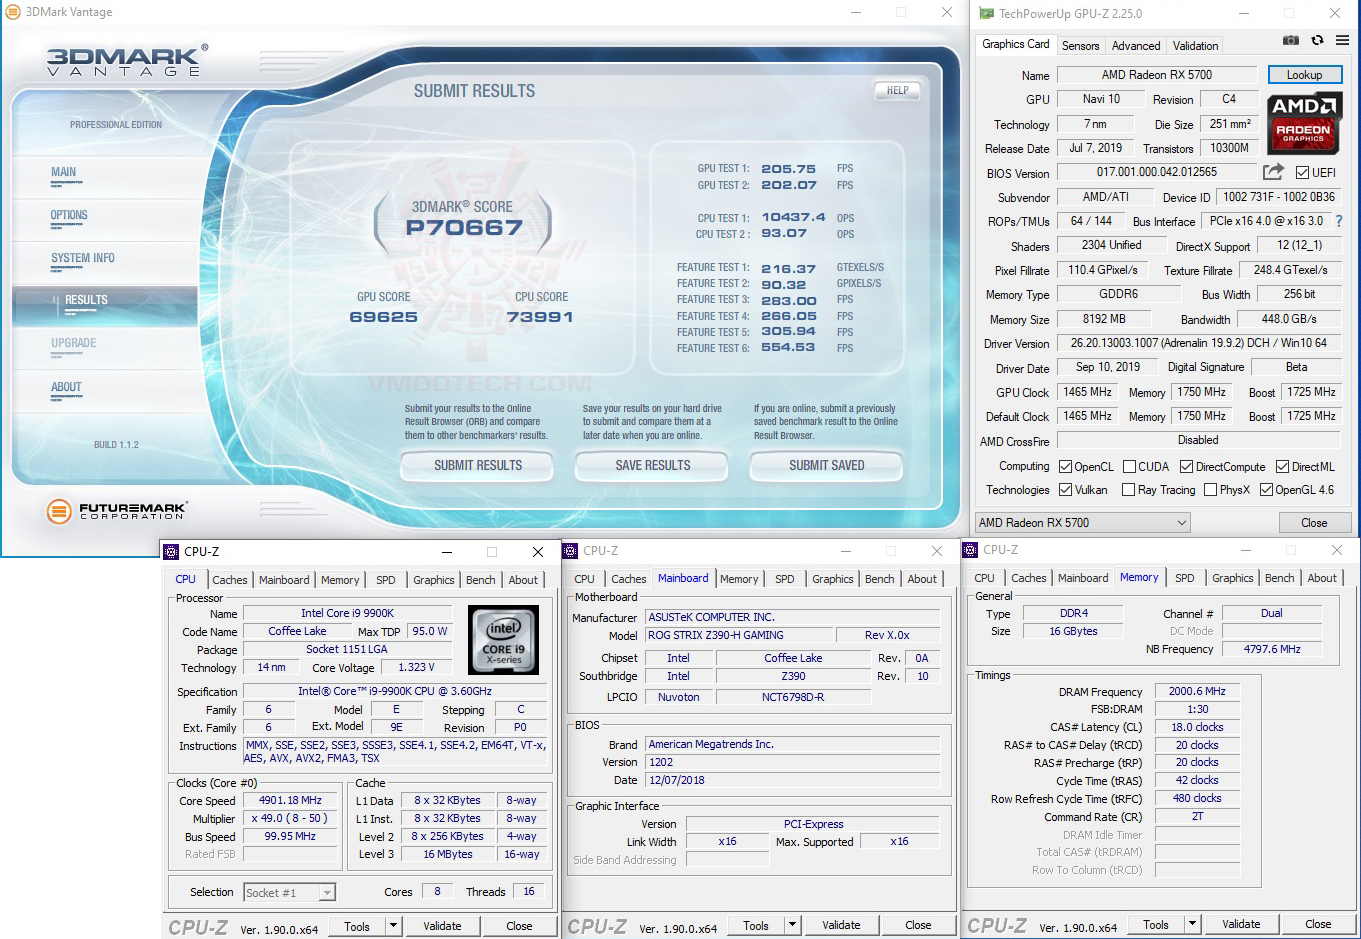1361x939 pixels.
Task: Click the Help button in 3DMark Vantage
Action: (x=897, y=90)
